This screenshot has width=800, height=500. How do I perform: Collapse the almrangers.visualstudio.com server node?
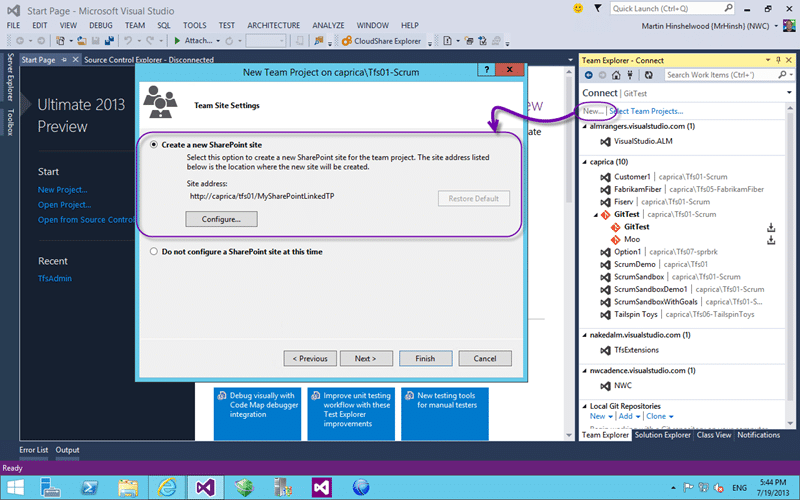[585, 127]
